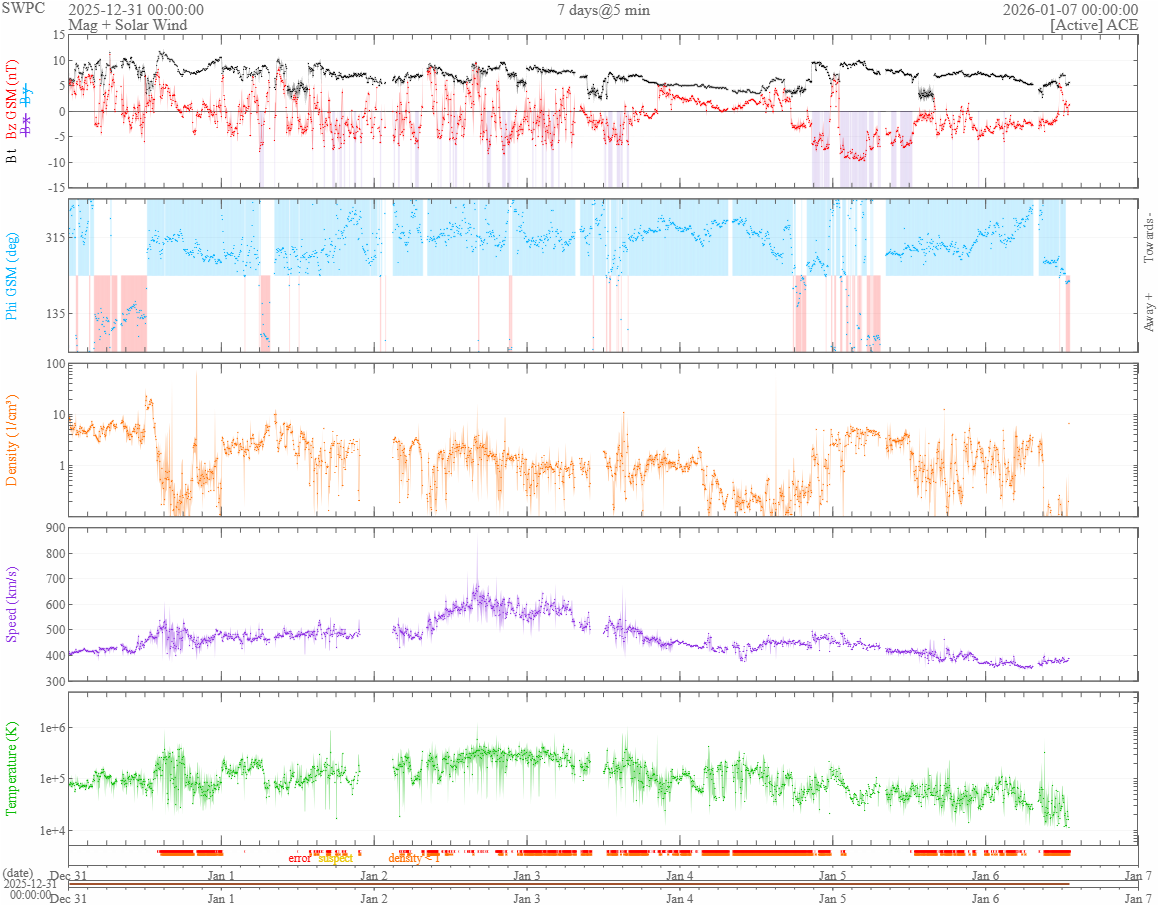Toggle the Bt series legend label
This screenshot has height=905, width=1158.
(11, 156)
